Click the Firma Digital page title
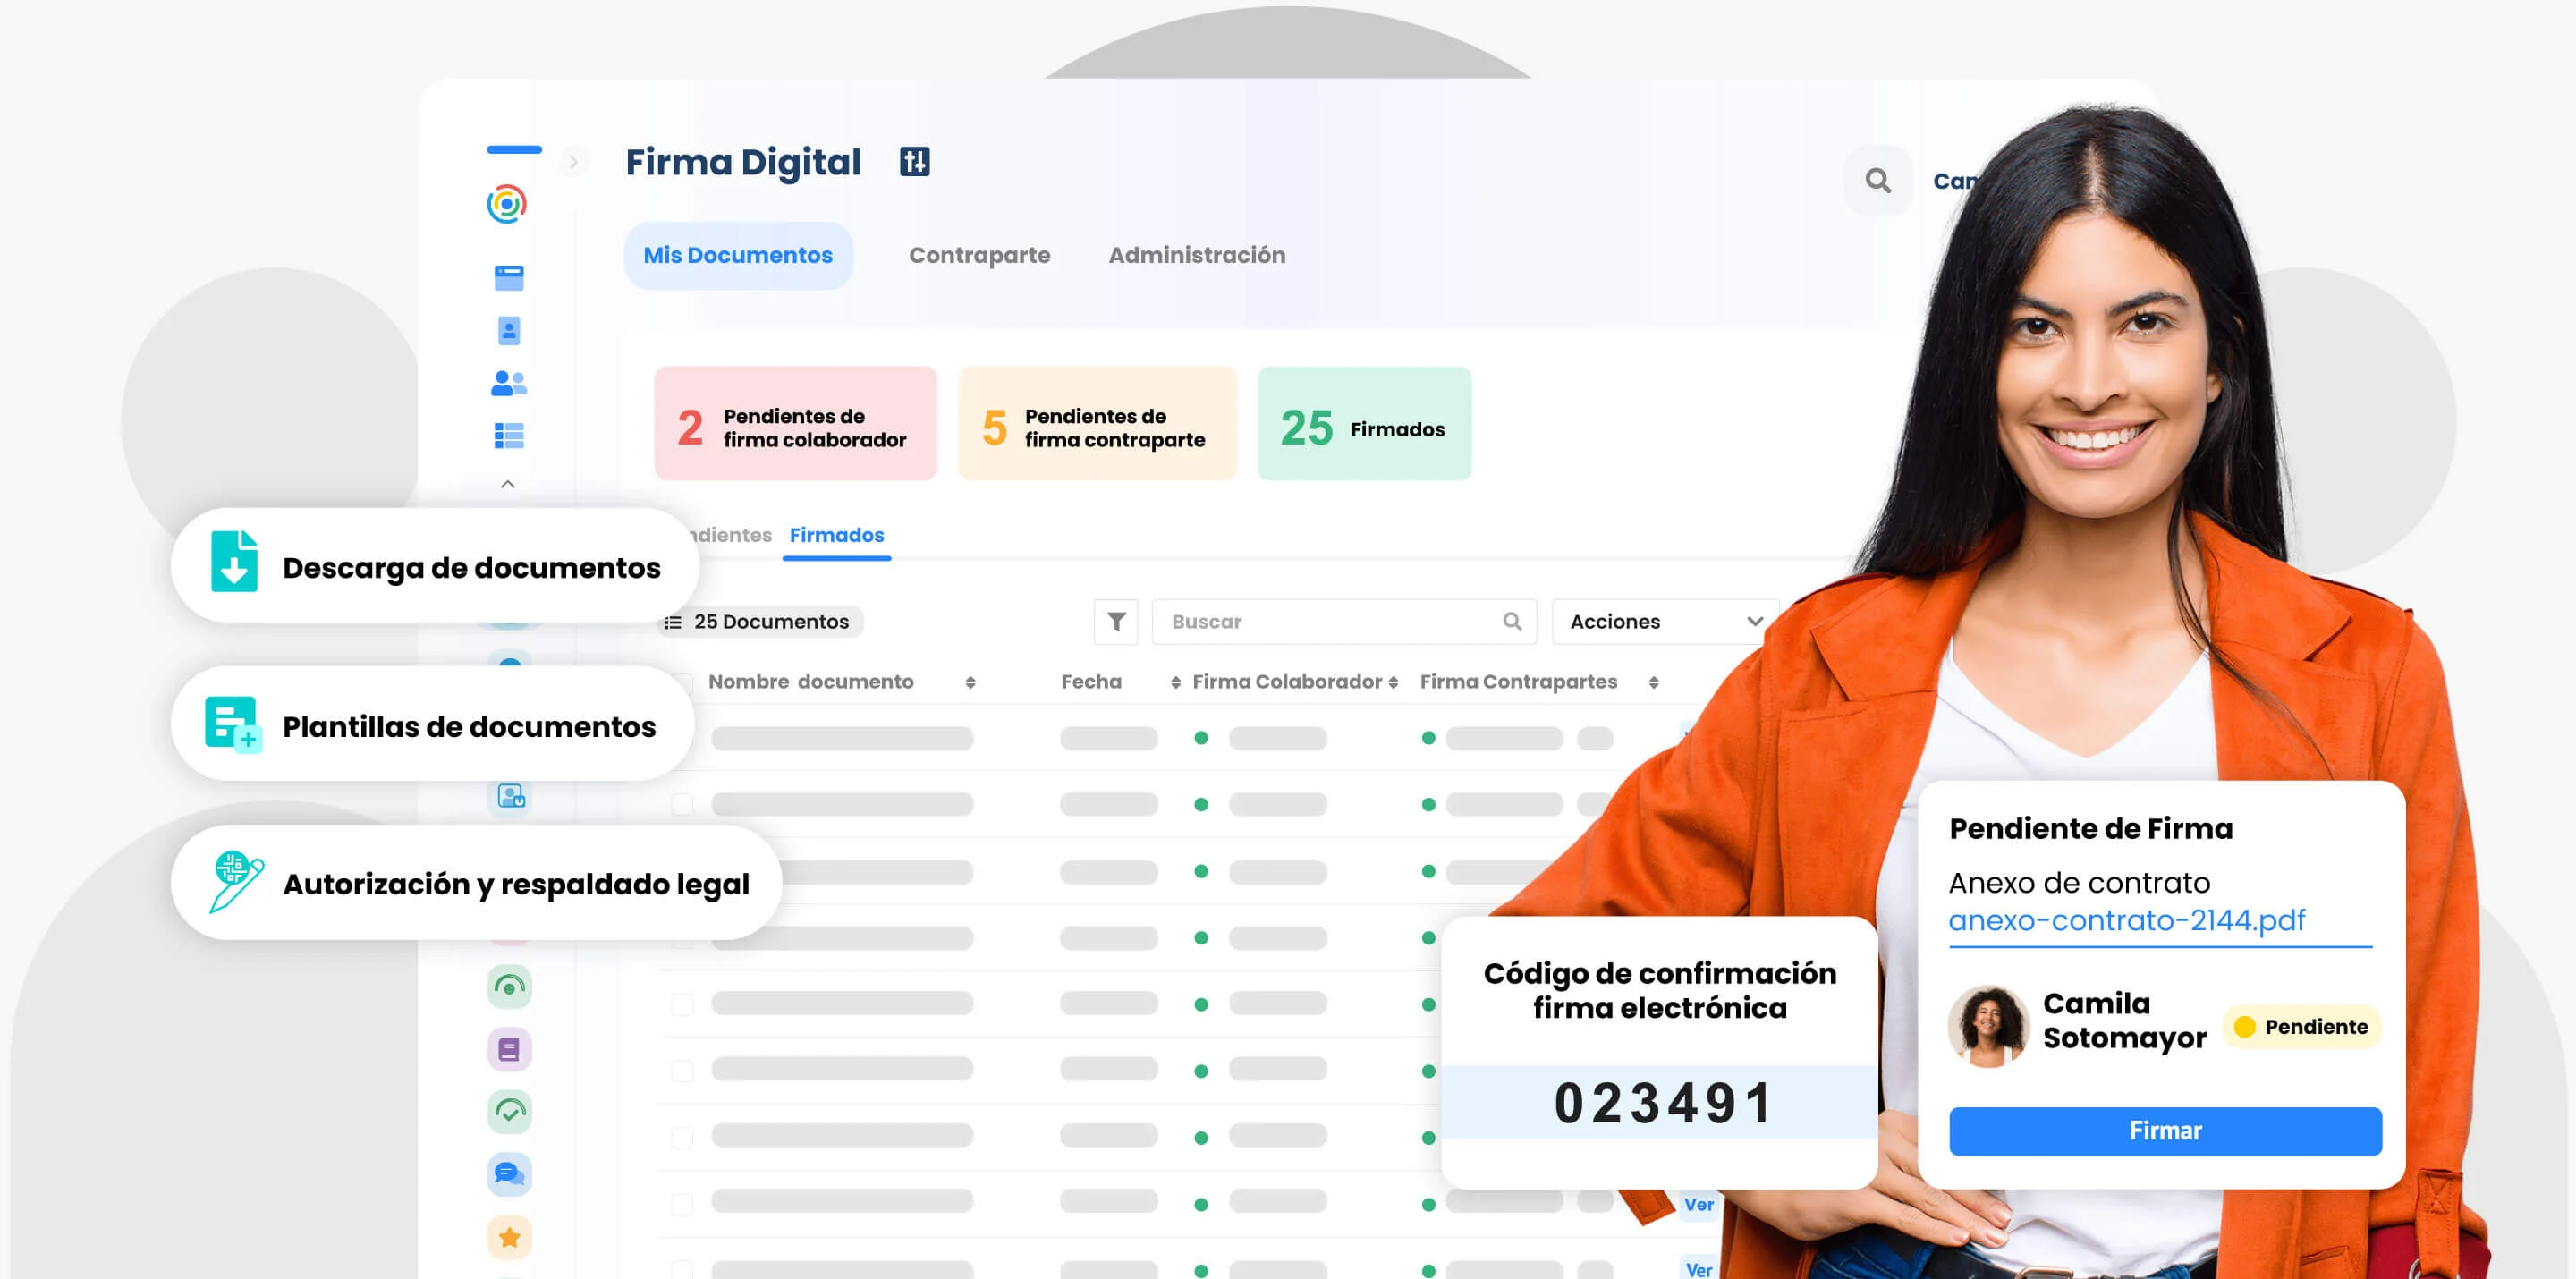Viewport: 2576px width, 1279px height. coord(743,162)
